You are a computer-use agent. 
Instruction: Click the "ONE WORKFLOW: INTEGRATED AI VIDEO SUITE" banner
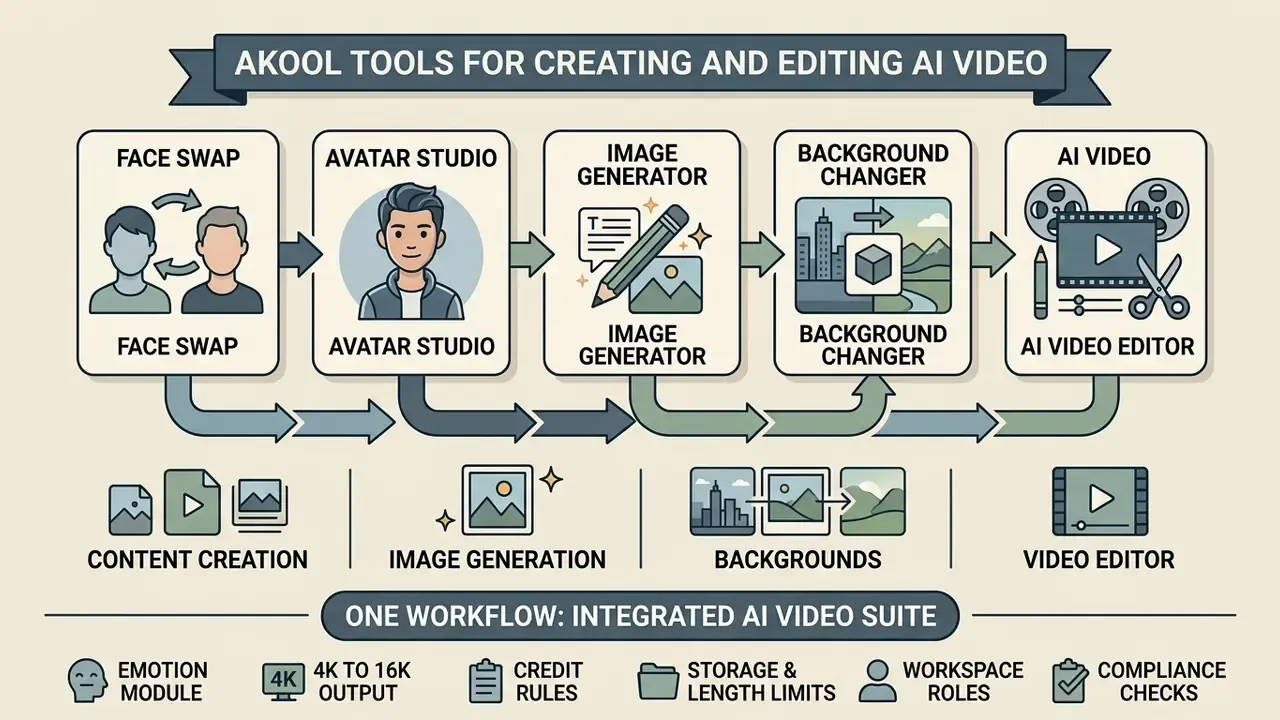coord(640,617)
